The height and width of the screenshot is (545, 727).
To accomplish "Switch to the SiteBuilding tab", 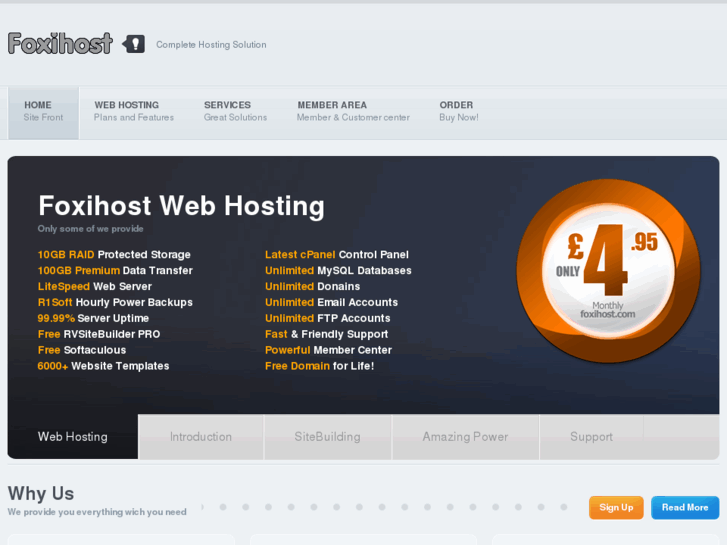I will point(327,436).
